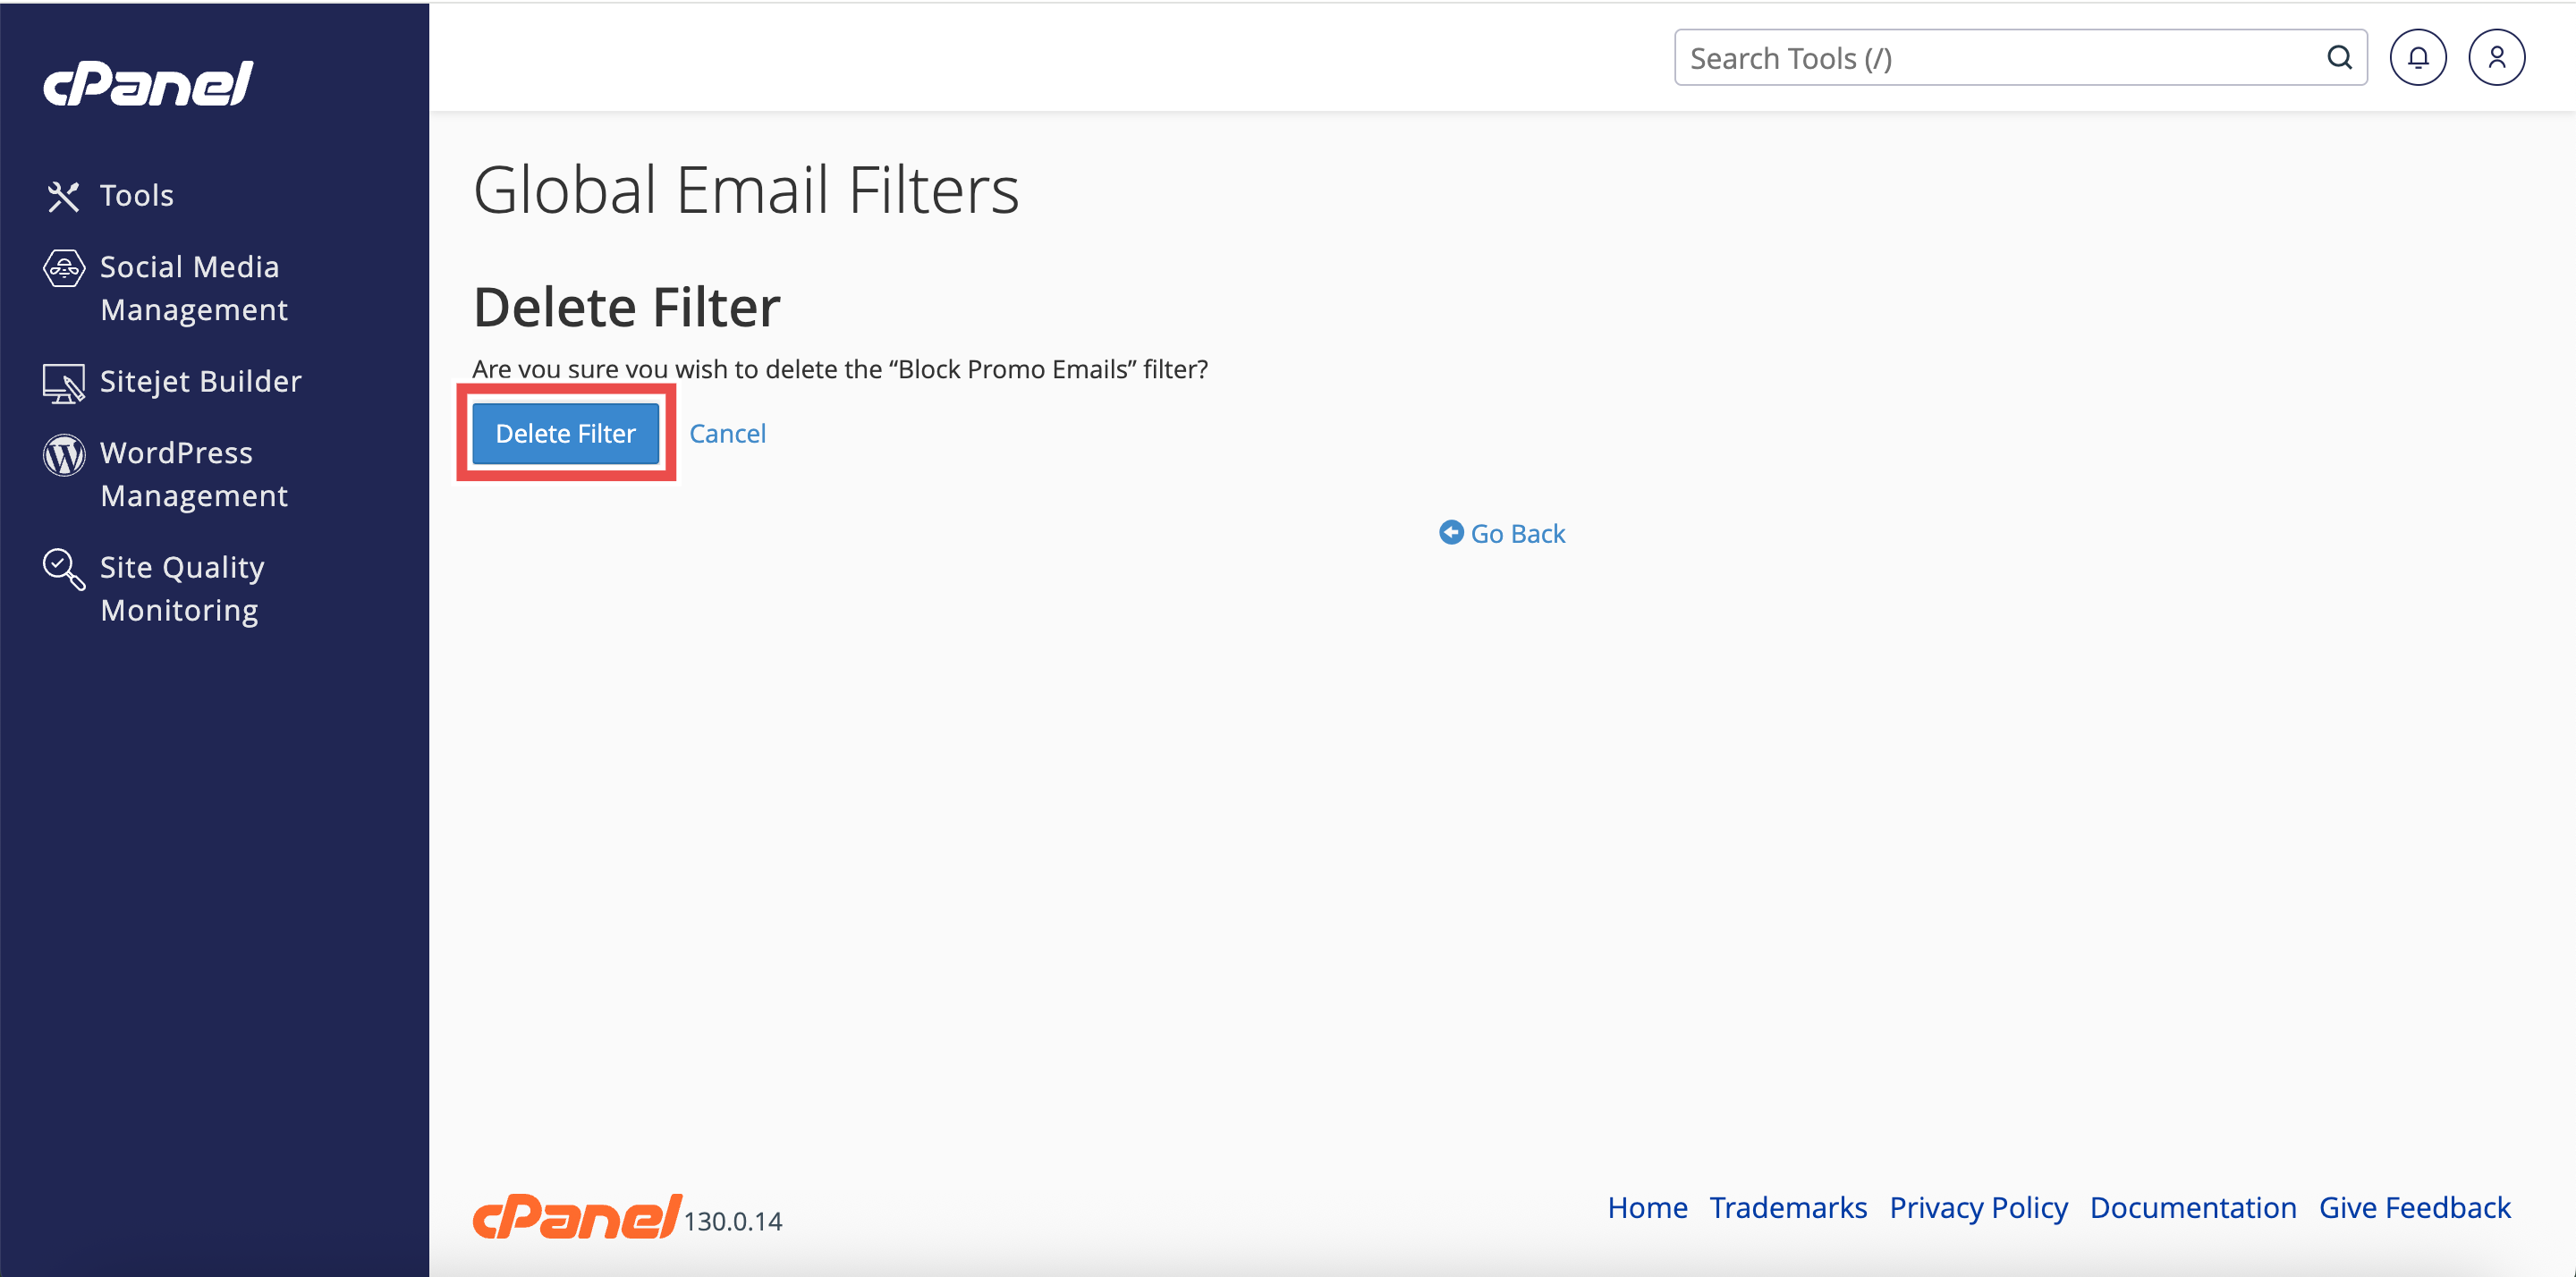View the Privacy Policy link
2576x1277 pixels.
coord(1978,1208)
